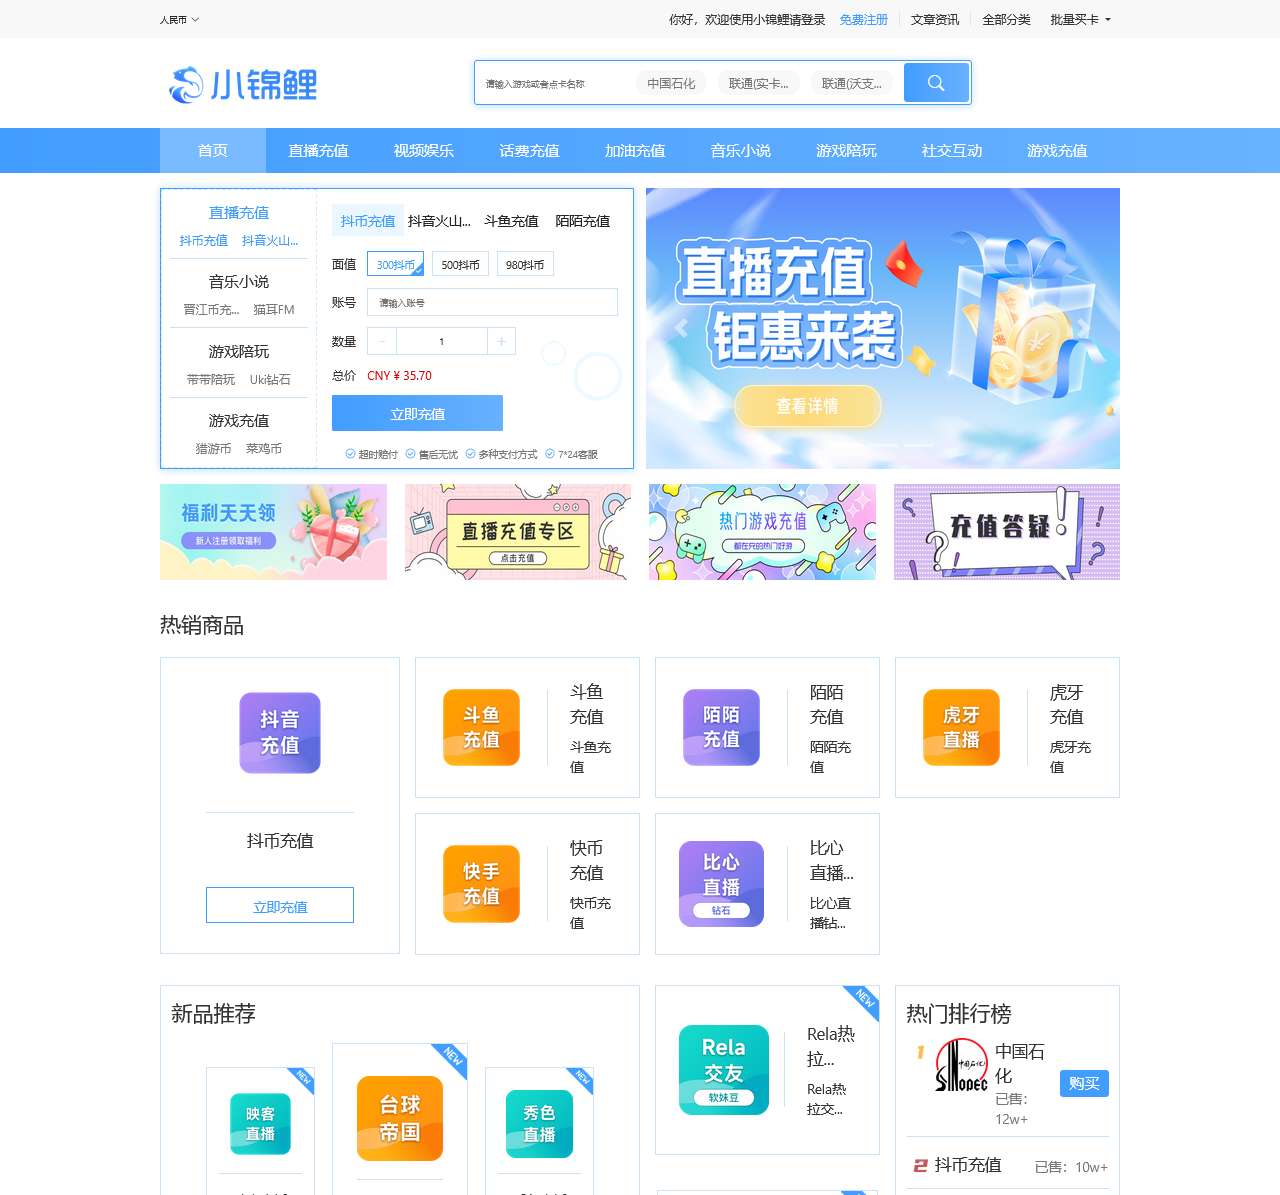
Task: Click 查看详情 on the banner
Action: point(808,406)
